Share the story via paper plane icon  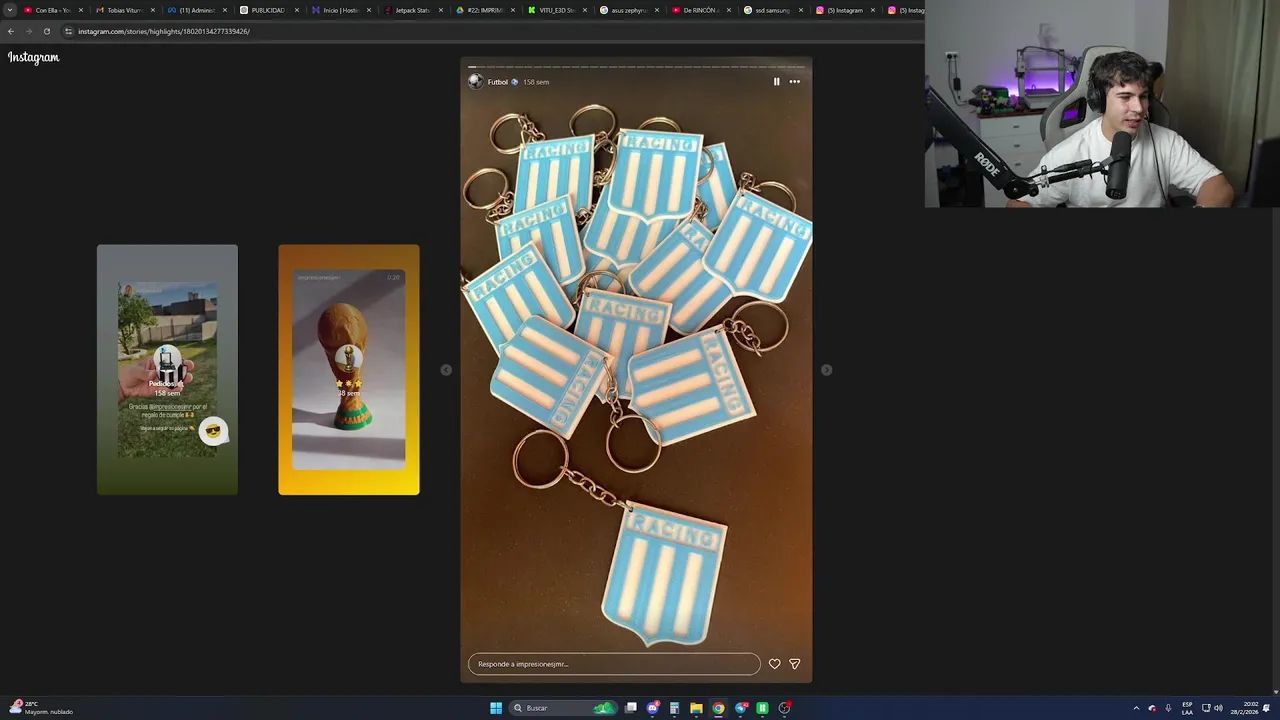(795, 664)
